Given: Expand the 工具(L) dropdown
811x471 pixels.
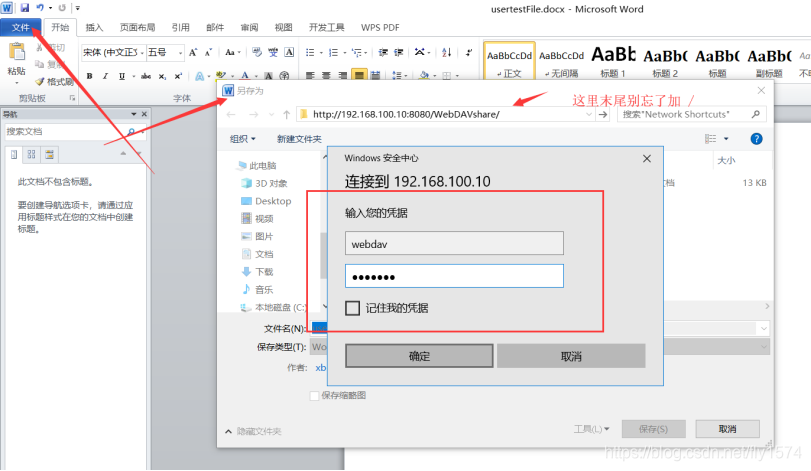Looking at the screenshot, I should click(592, 429).
